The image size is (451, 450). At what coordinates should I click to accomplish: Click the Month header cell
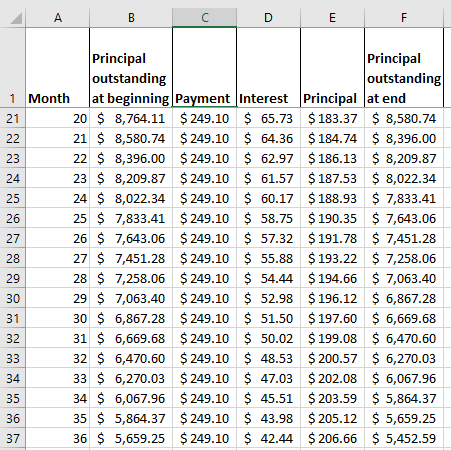(58, 68)
